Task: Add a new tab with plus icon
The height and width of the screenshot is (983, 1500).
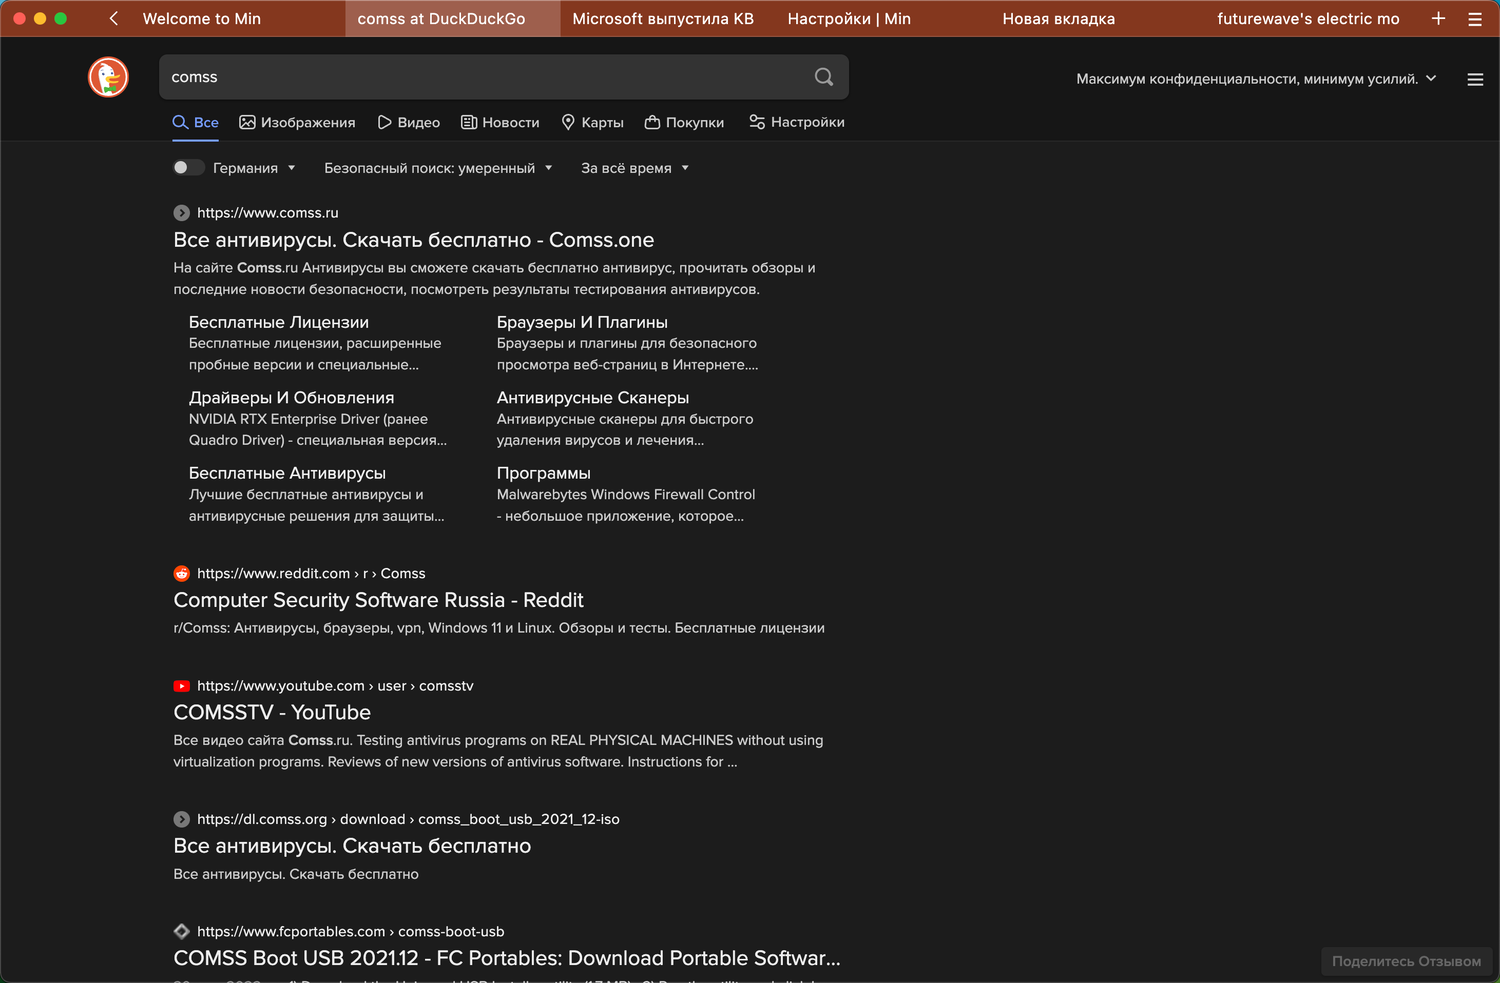Action: tap(1438, 18)
